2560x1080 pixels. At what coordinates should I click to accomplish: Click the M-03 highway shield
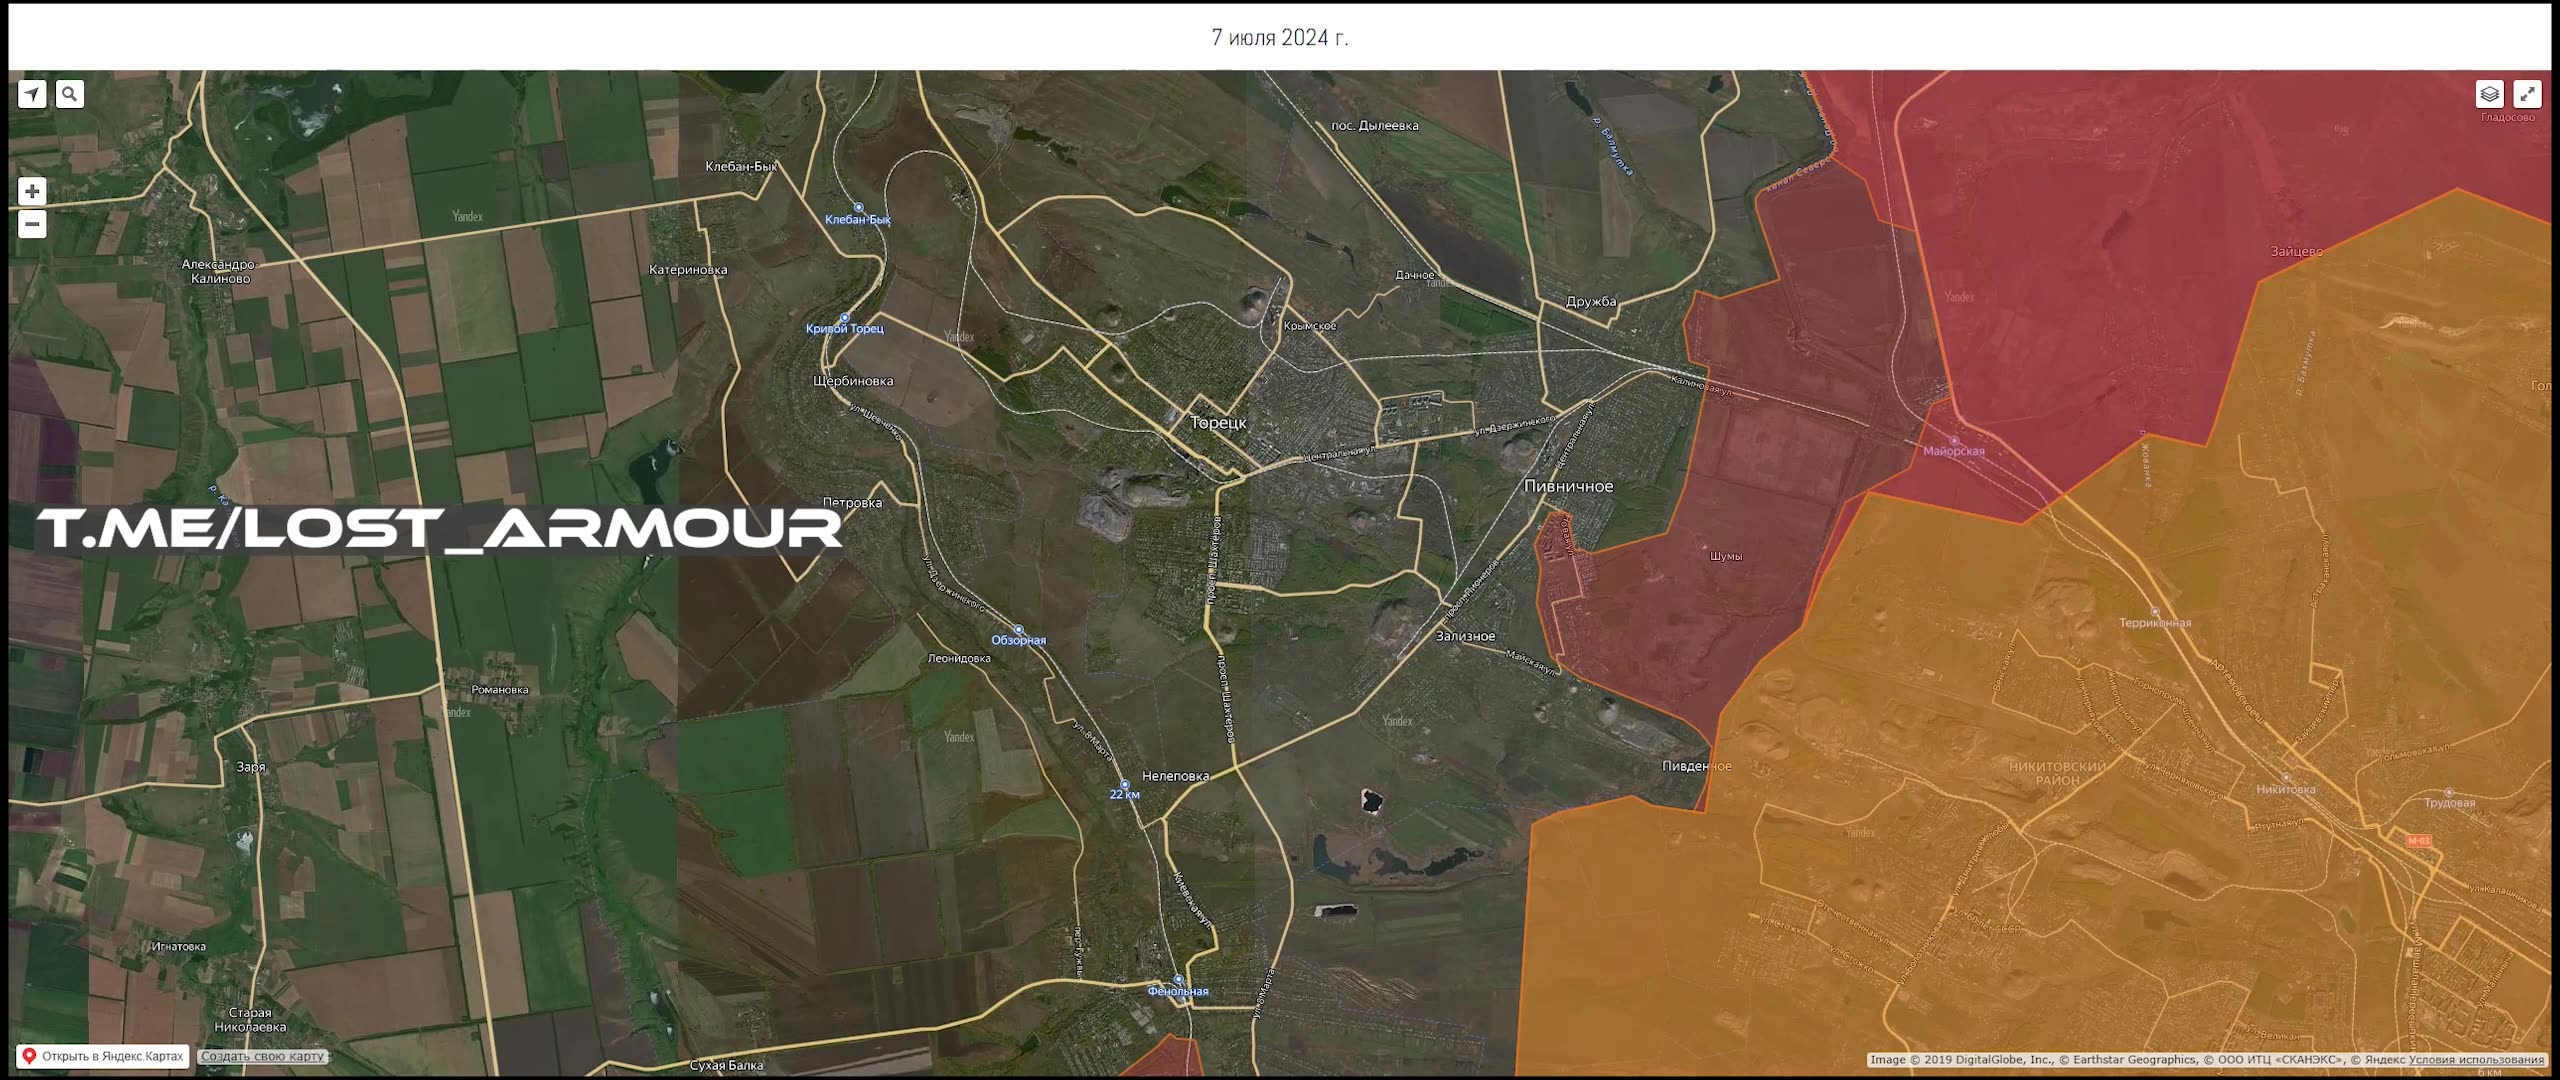click(x=2418, y=841)
